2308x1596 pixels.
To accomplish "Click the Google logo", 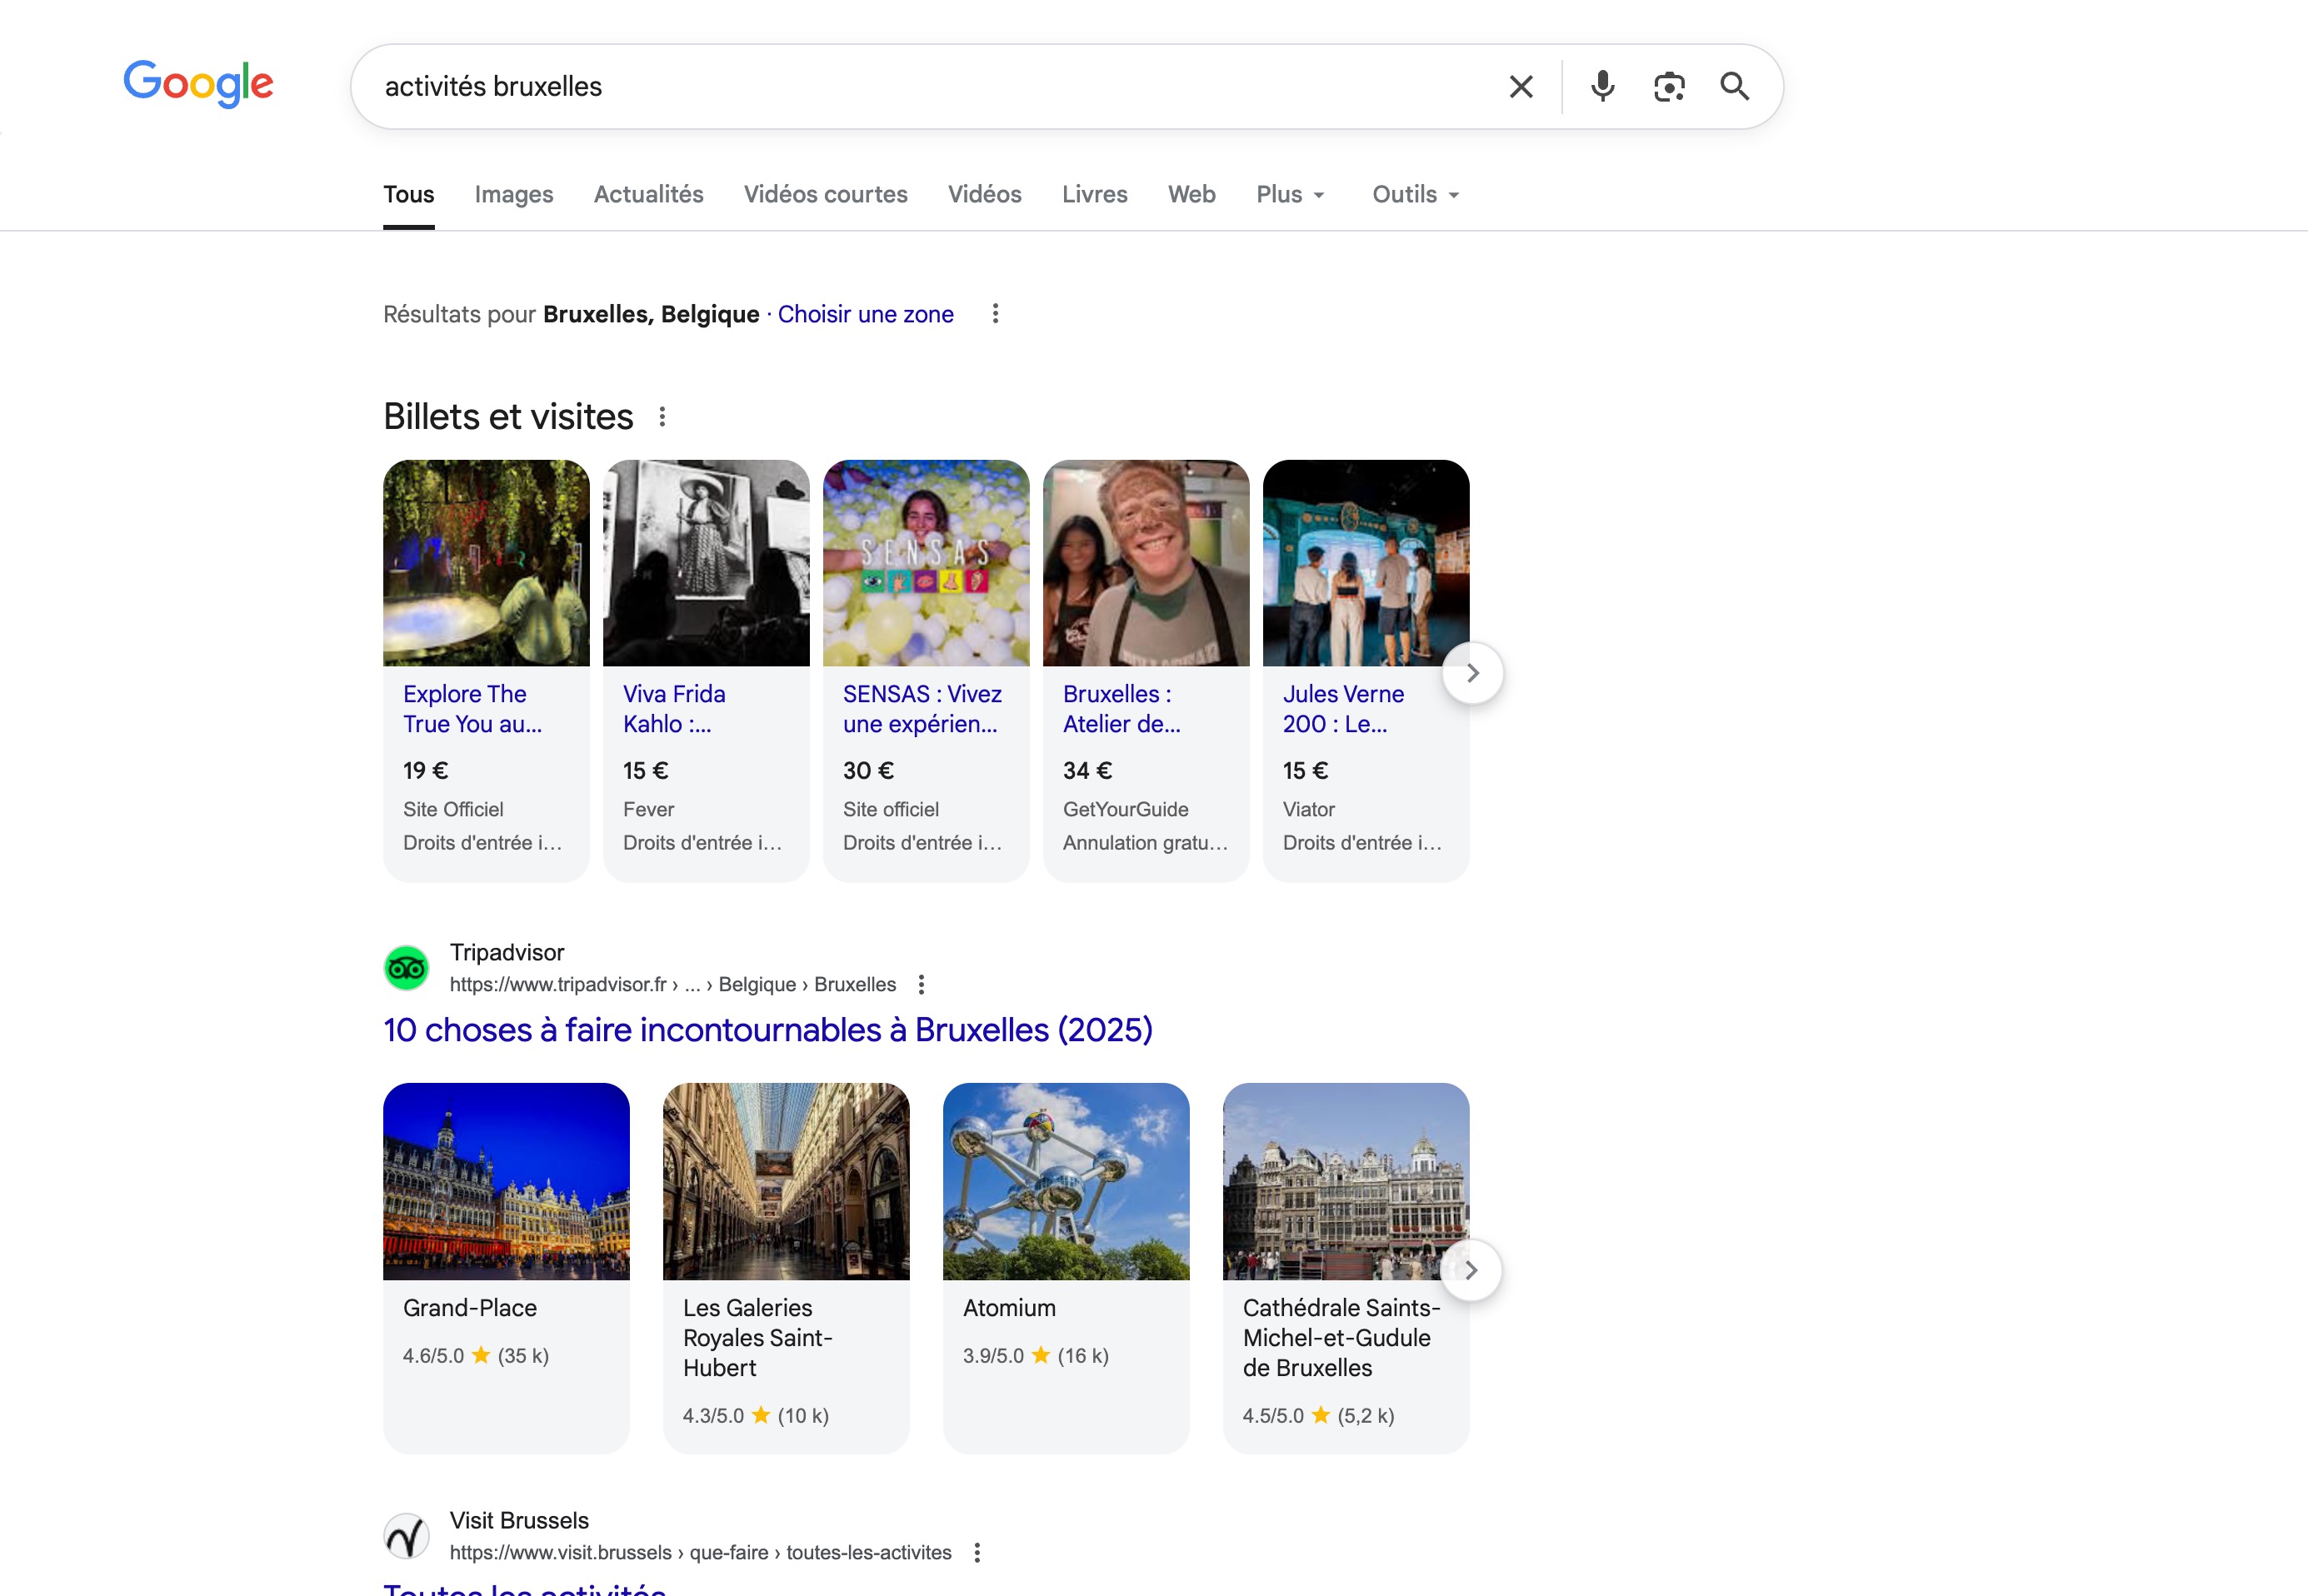I will [x=198, y=83].
